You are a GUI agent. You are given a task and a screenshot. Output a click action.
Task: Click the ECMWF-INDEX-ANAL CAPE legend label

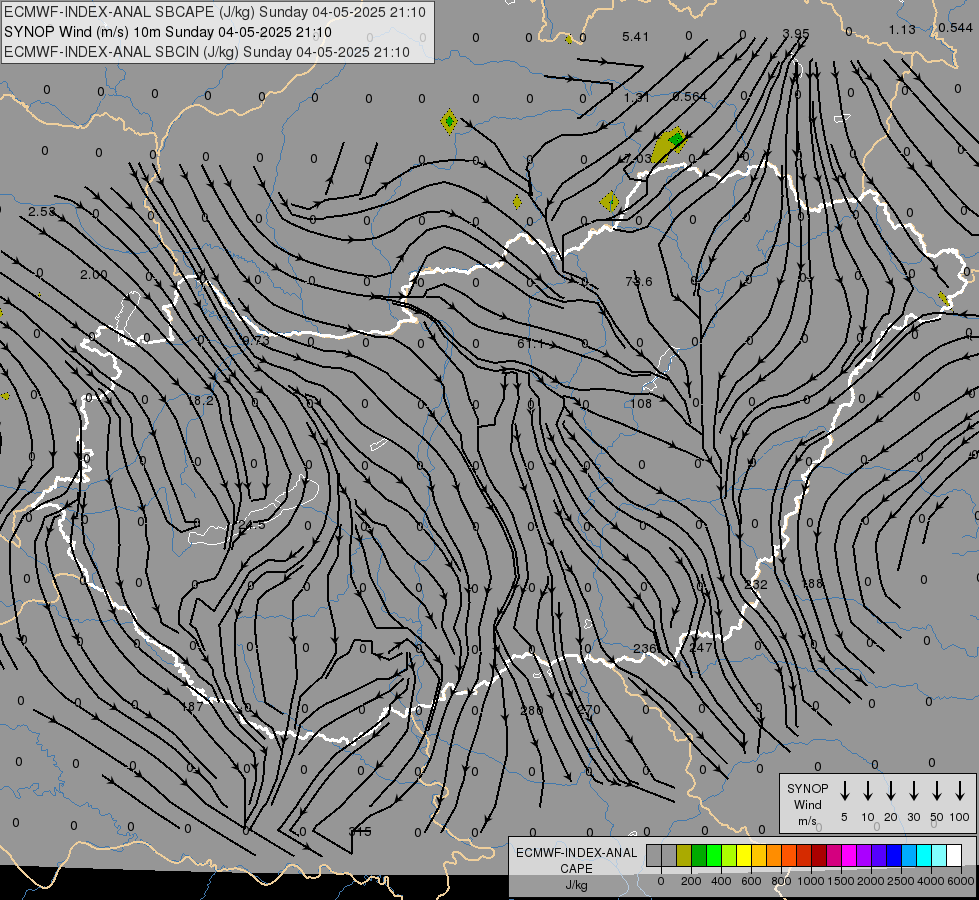coord(576,860)
